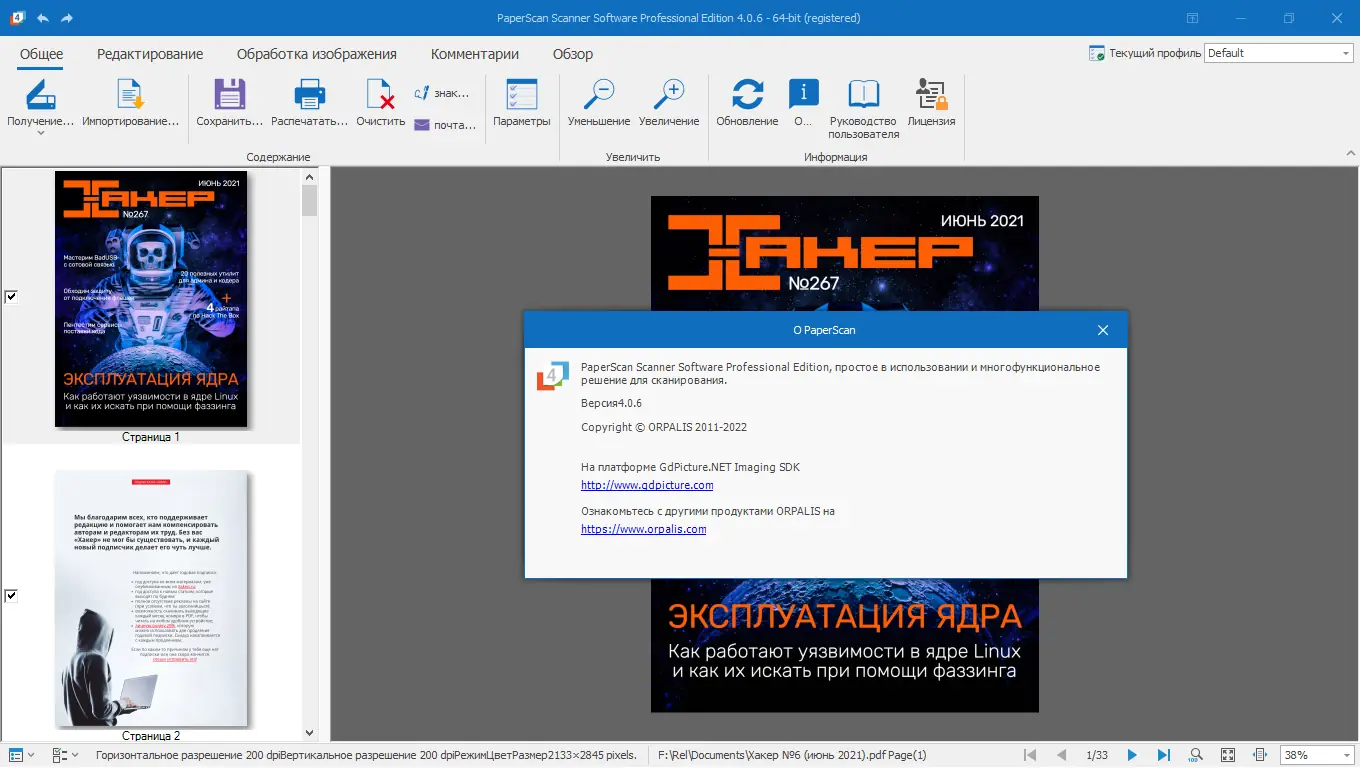This screenshot has width=1360, height=768.
Task: Uncheck the Страница 2 page checkbox
Action: pos(11,595)
